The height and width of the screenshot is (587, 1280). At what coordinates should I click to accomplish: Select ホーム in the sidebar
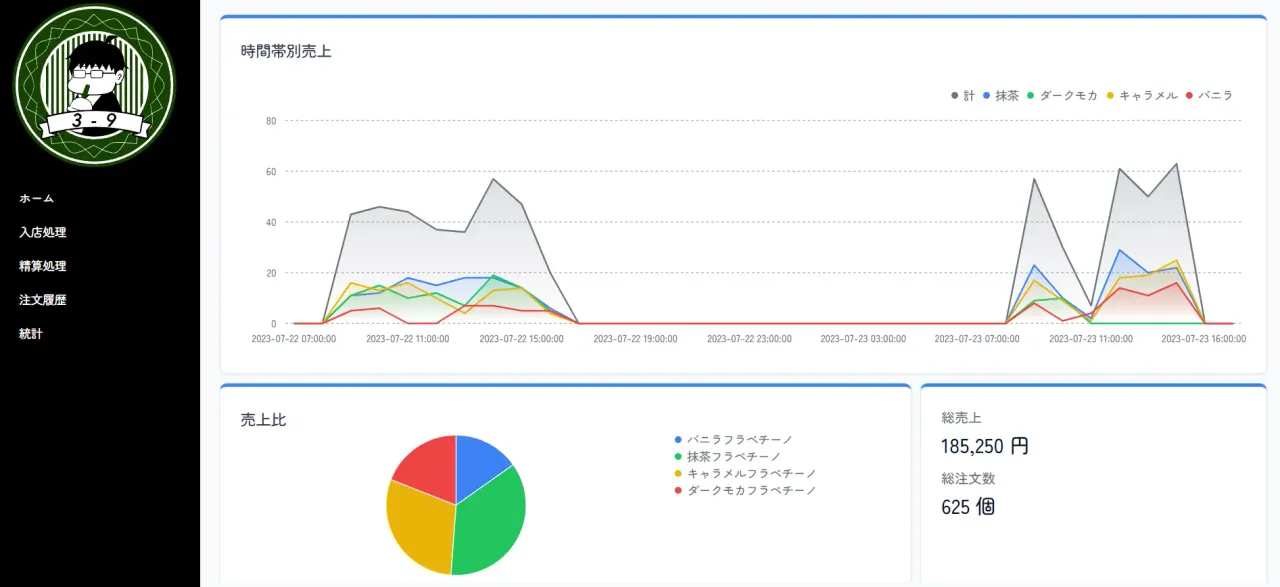pos(36,198)
